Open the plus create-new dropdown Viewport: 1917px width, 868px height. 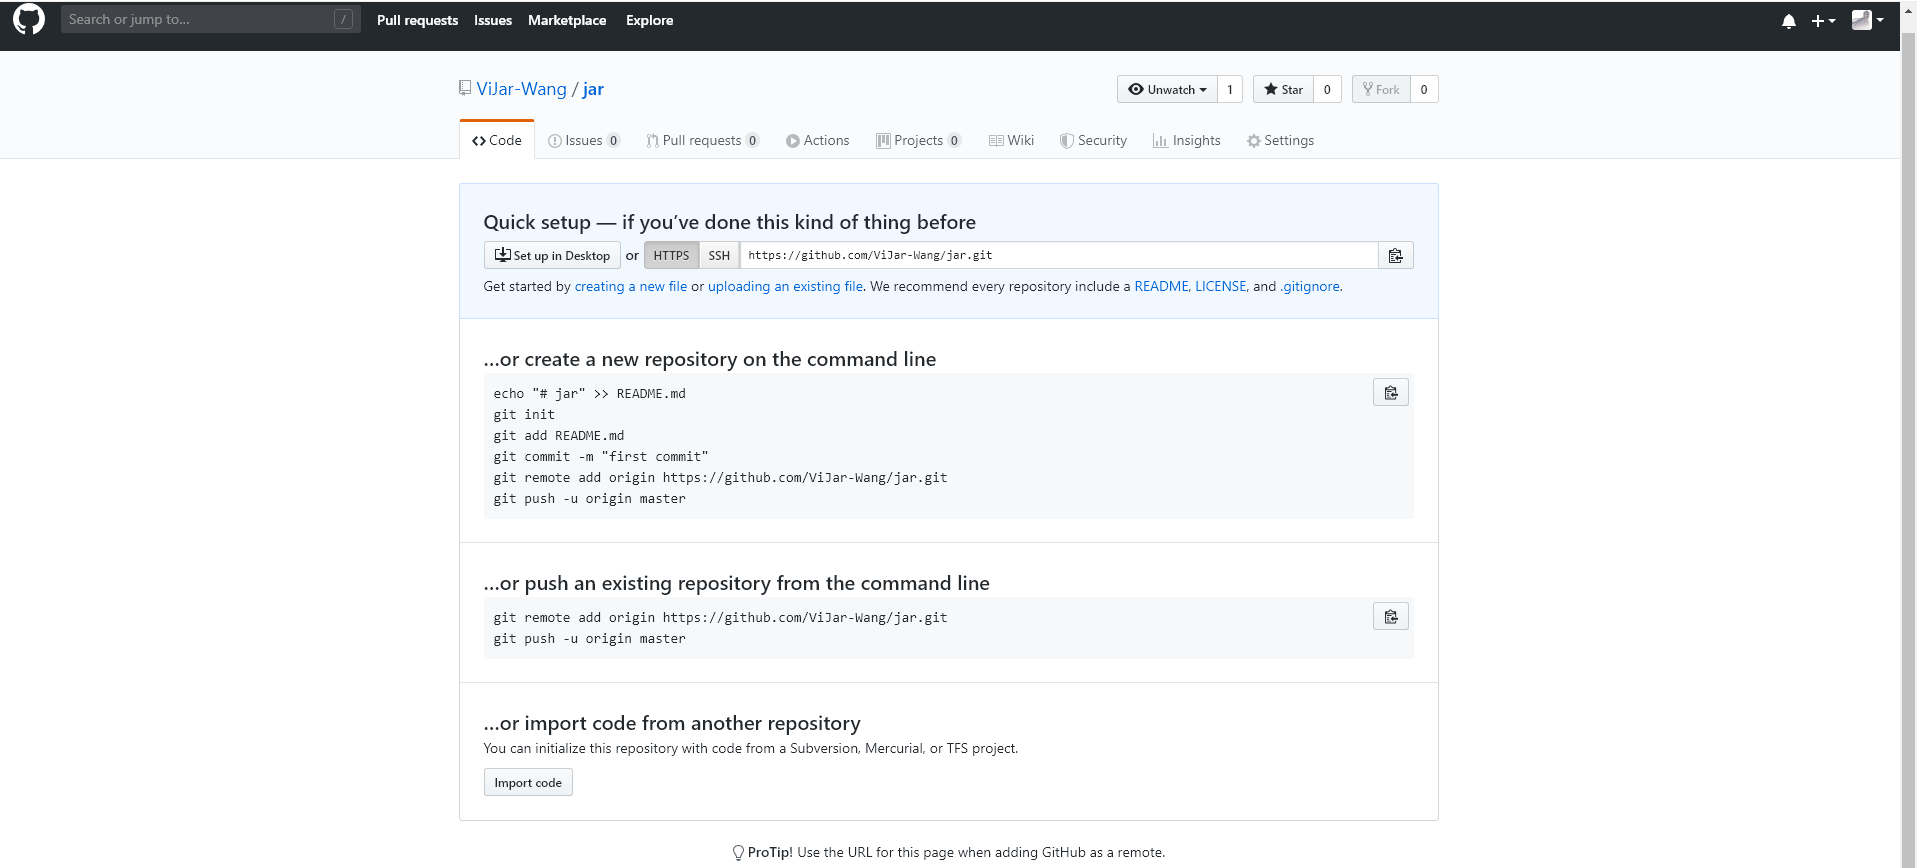[1823, 21]
